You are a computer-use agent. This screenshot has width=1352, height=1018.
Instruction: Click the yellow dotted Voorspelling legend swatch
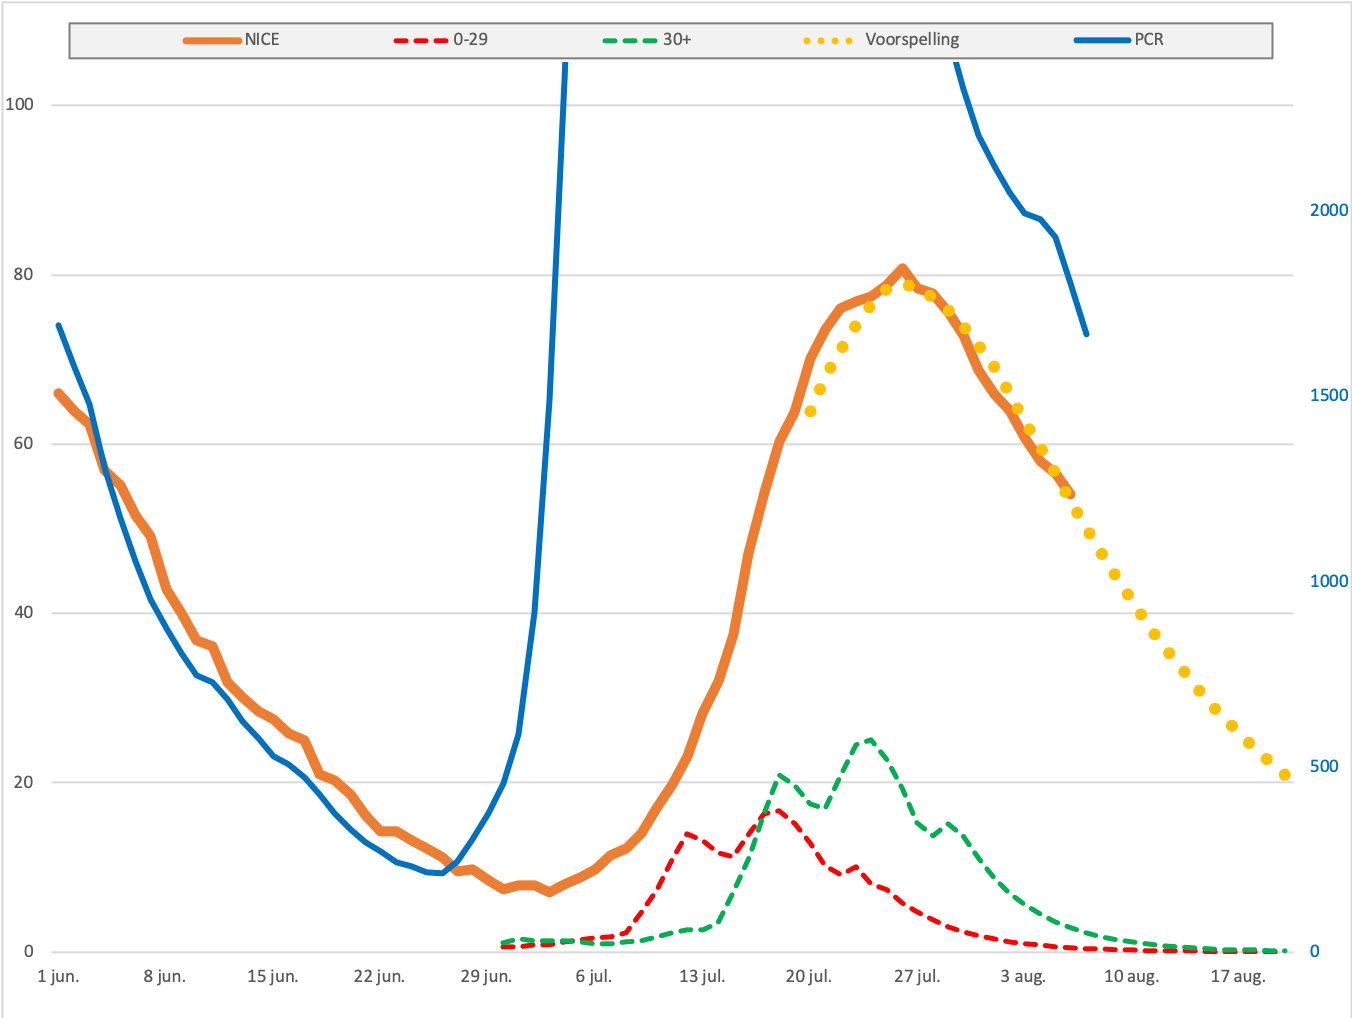829,41
